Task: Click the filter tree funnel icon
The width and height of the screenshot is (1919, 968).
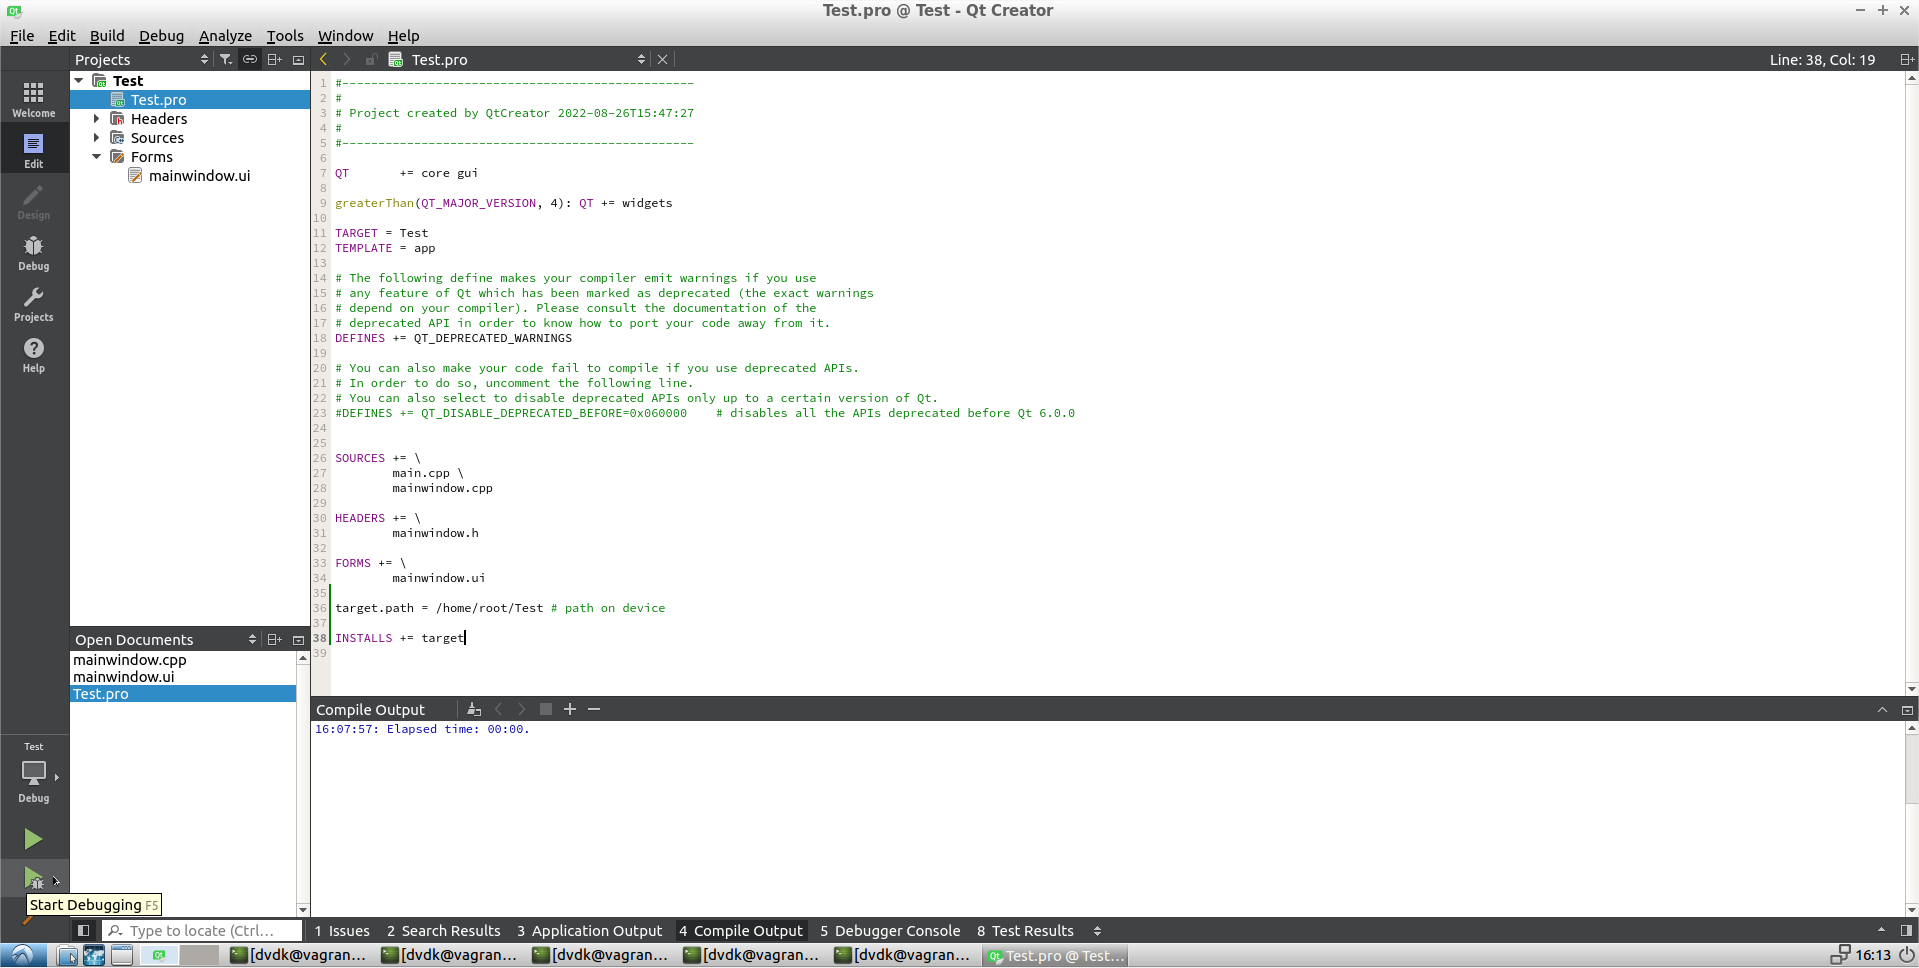Action: coord(226,60)
